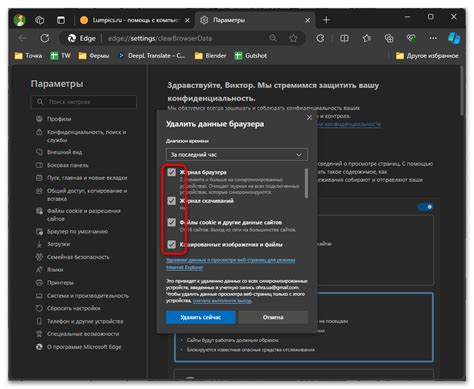Open Browser essentials heart icon
The height and width of the screenshot is (389, 474).
tap(411, 38)
